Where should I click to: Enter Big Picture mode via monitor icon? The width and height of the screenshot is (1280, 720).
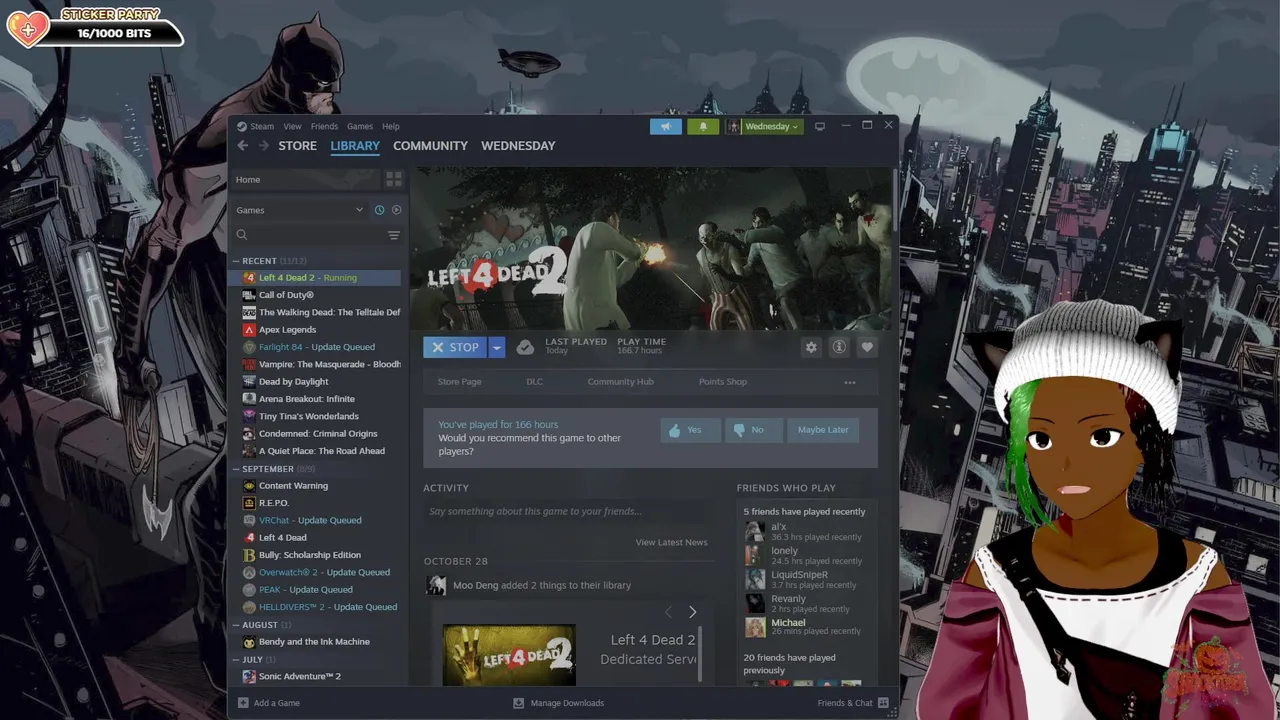[x=820, y=126]
